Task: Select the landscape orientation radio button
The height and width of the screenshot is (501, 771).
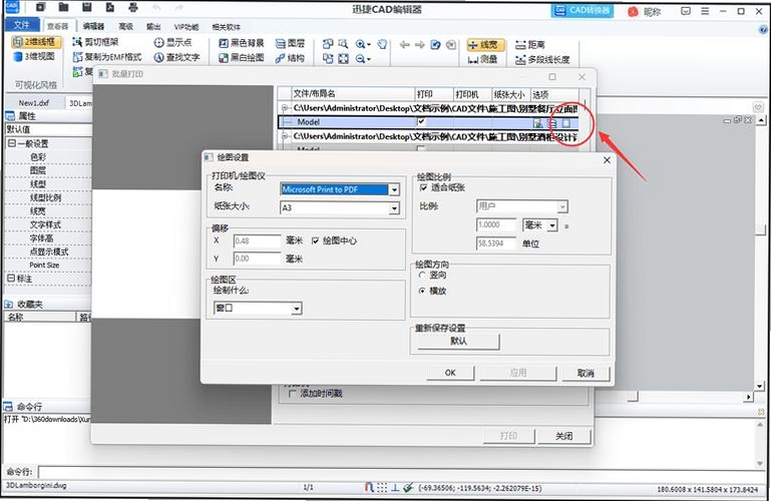Action: (422, 291)
